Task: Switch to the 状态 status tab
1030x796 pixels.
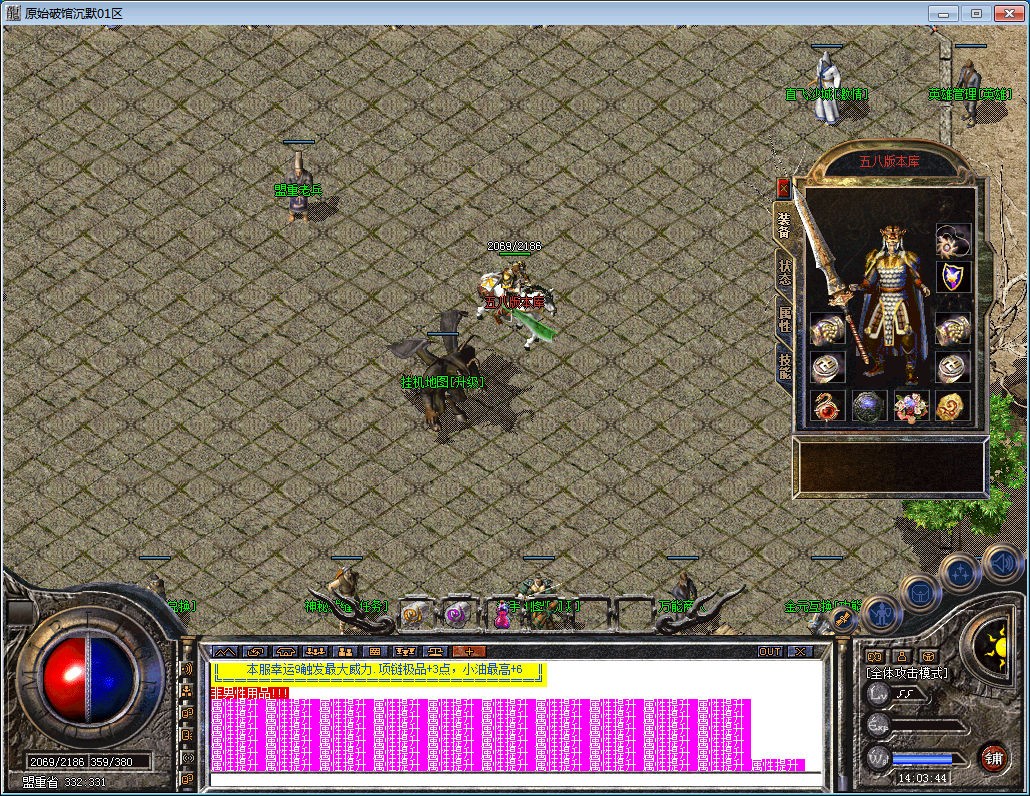Action: (784, 272)
